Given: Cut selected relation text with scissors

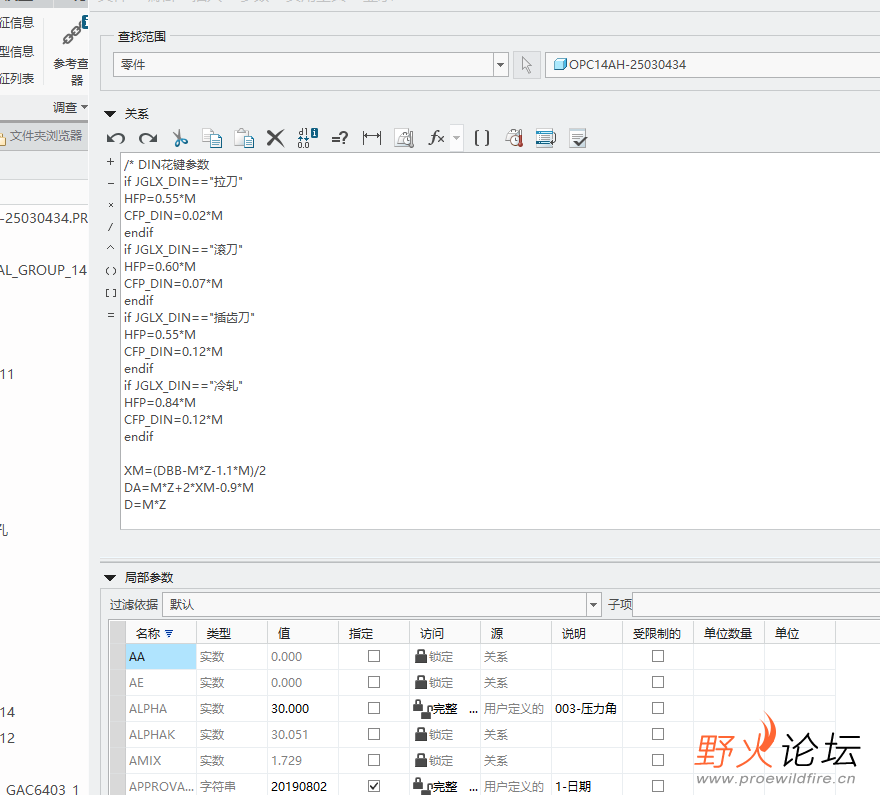Looking at the screenshot, I should [180, 137].
